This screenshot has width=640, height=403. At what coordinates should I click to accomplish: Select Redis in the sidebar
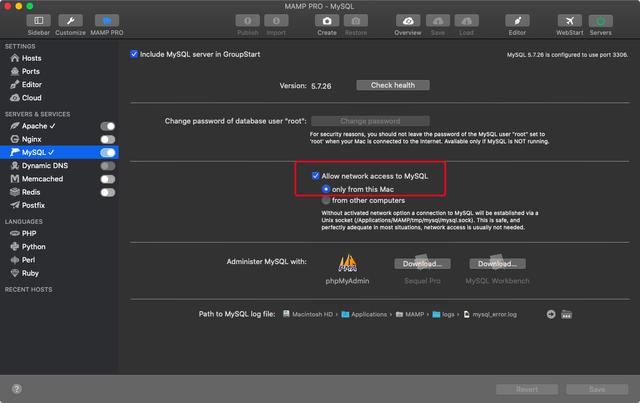point(25,192)
